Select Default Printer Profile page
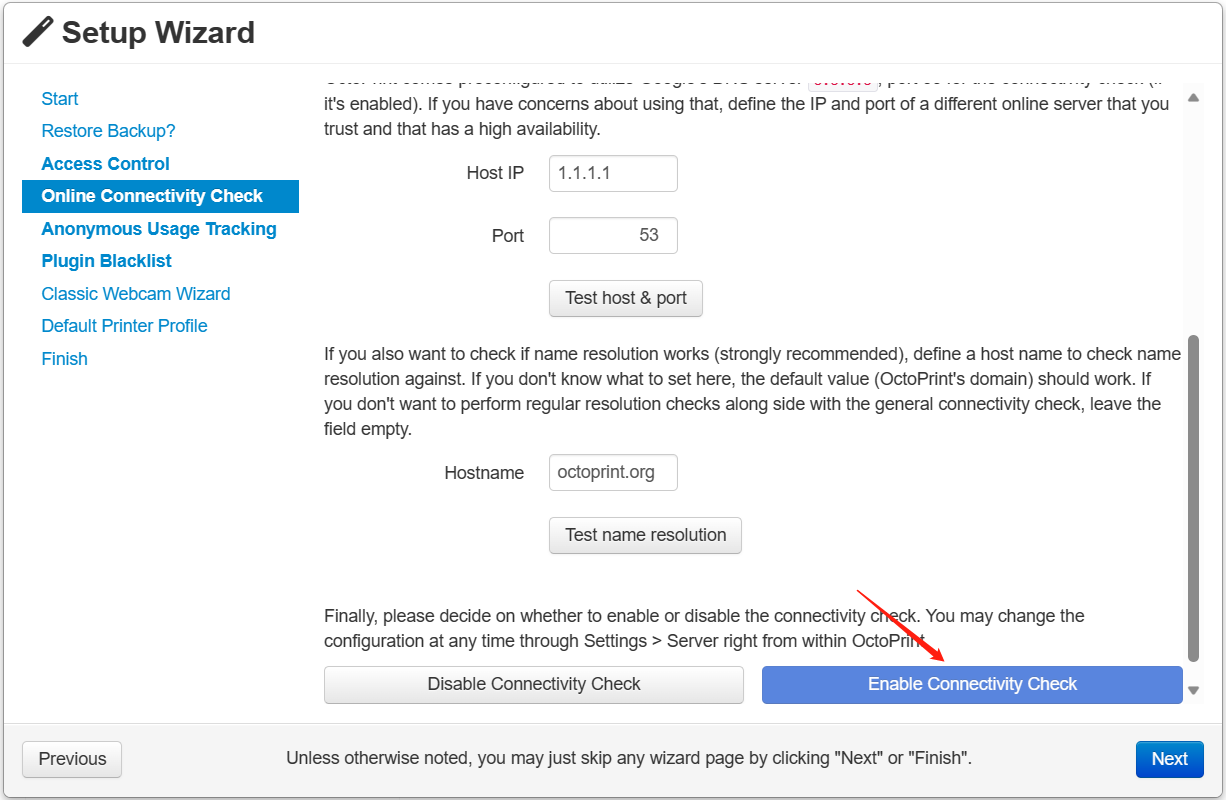 tap(124, 326)
